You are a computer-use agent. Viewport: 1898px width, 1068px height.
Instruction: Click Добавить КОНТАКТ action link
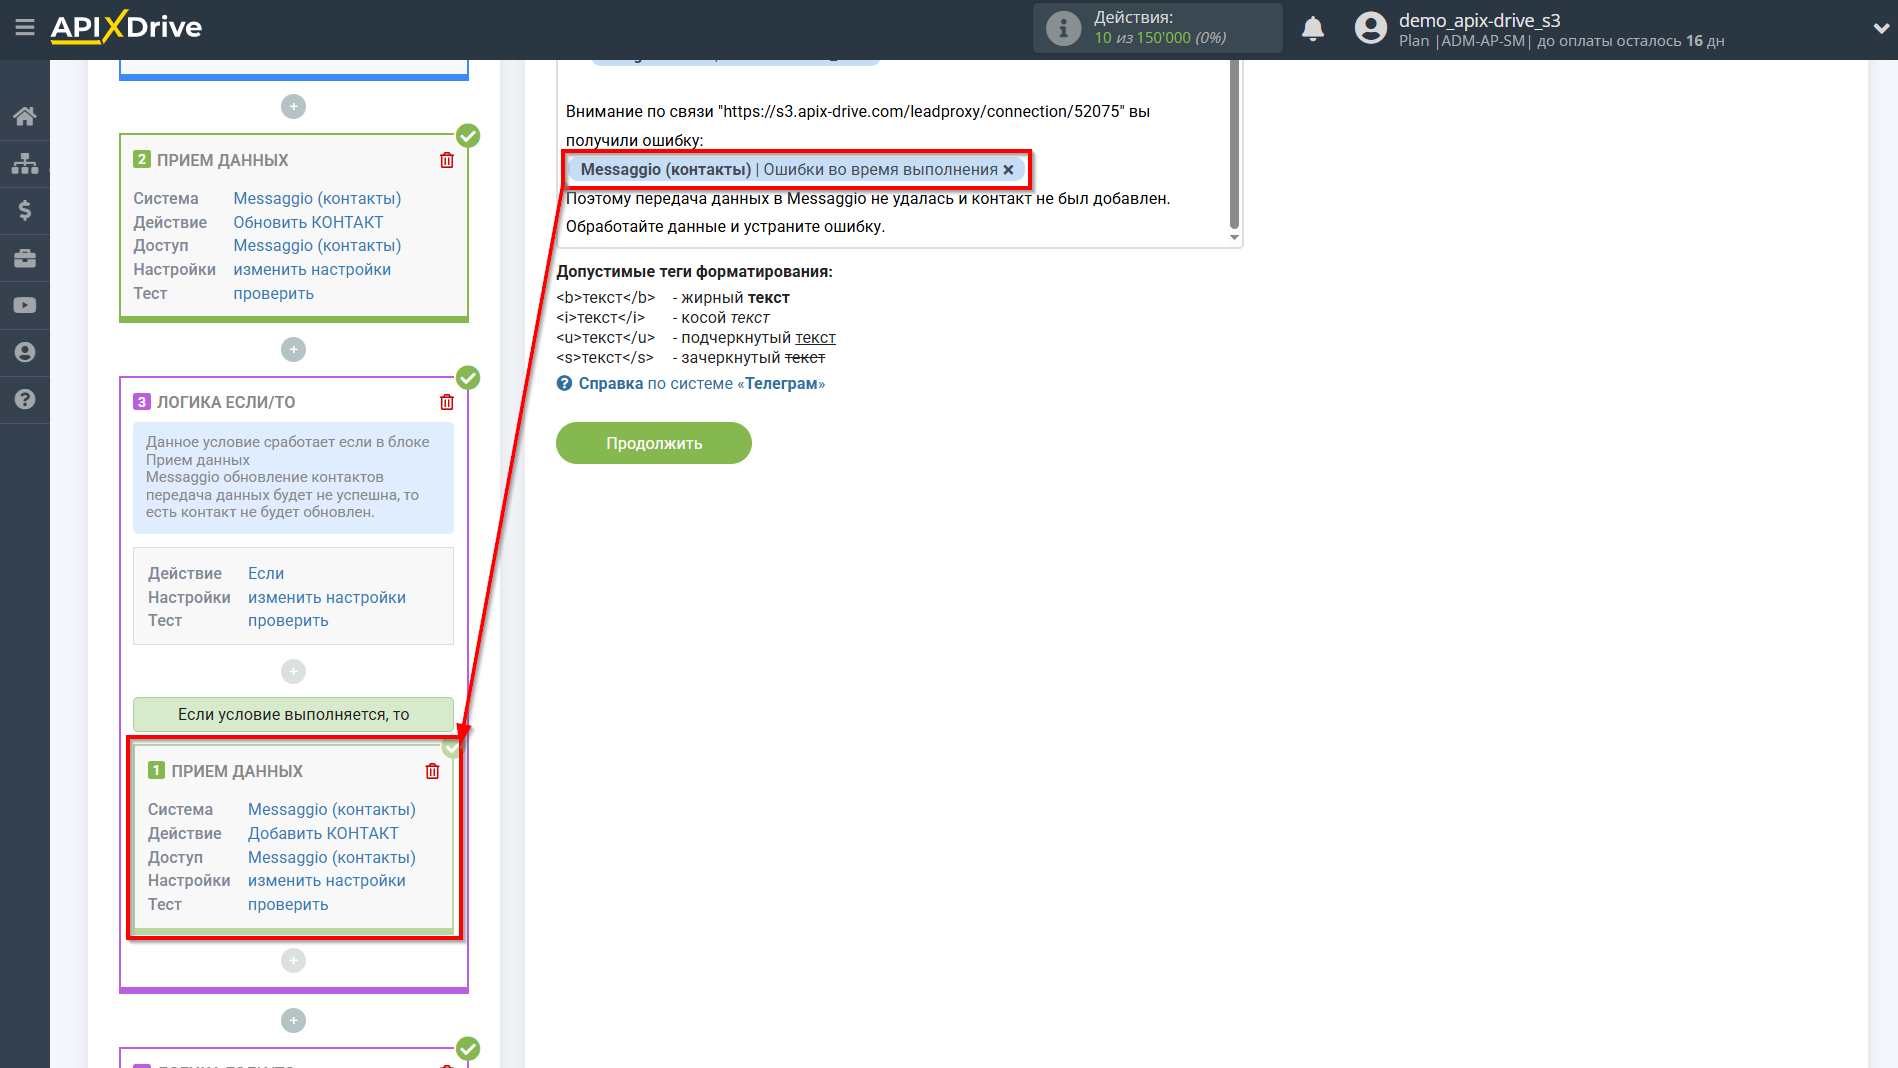coord(323,833)
